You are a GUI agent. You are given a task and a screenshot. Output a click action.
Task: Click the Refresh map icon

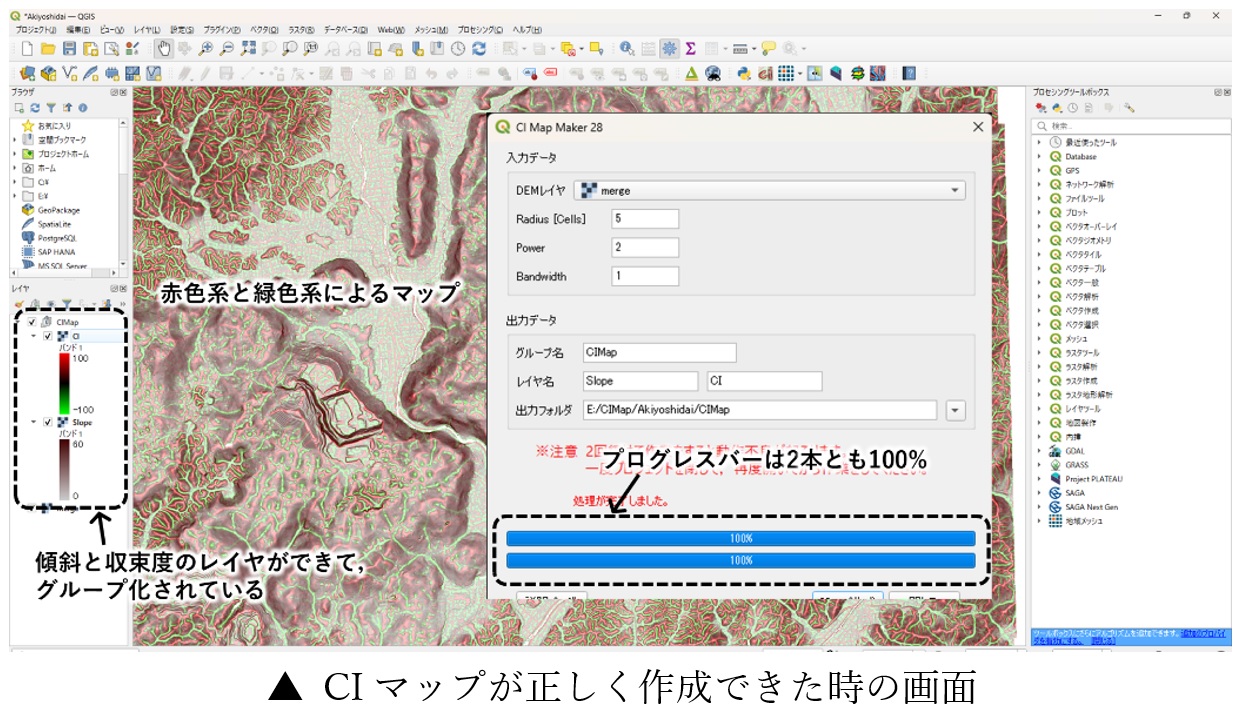coord(479,48)
